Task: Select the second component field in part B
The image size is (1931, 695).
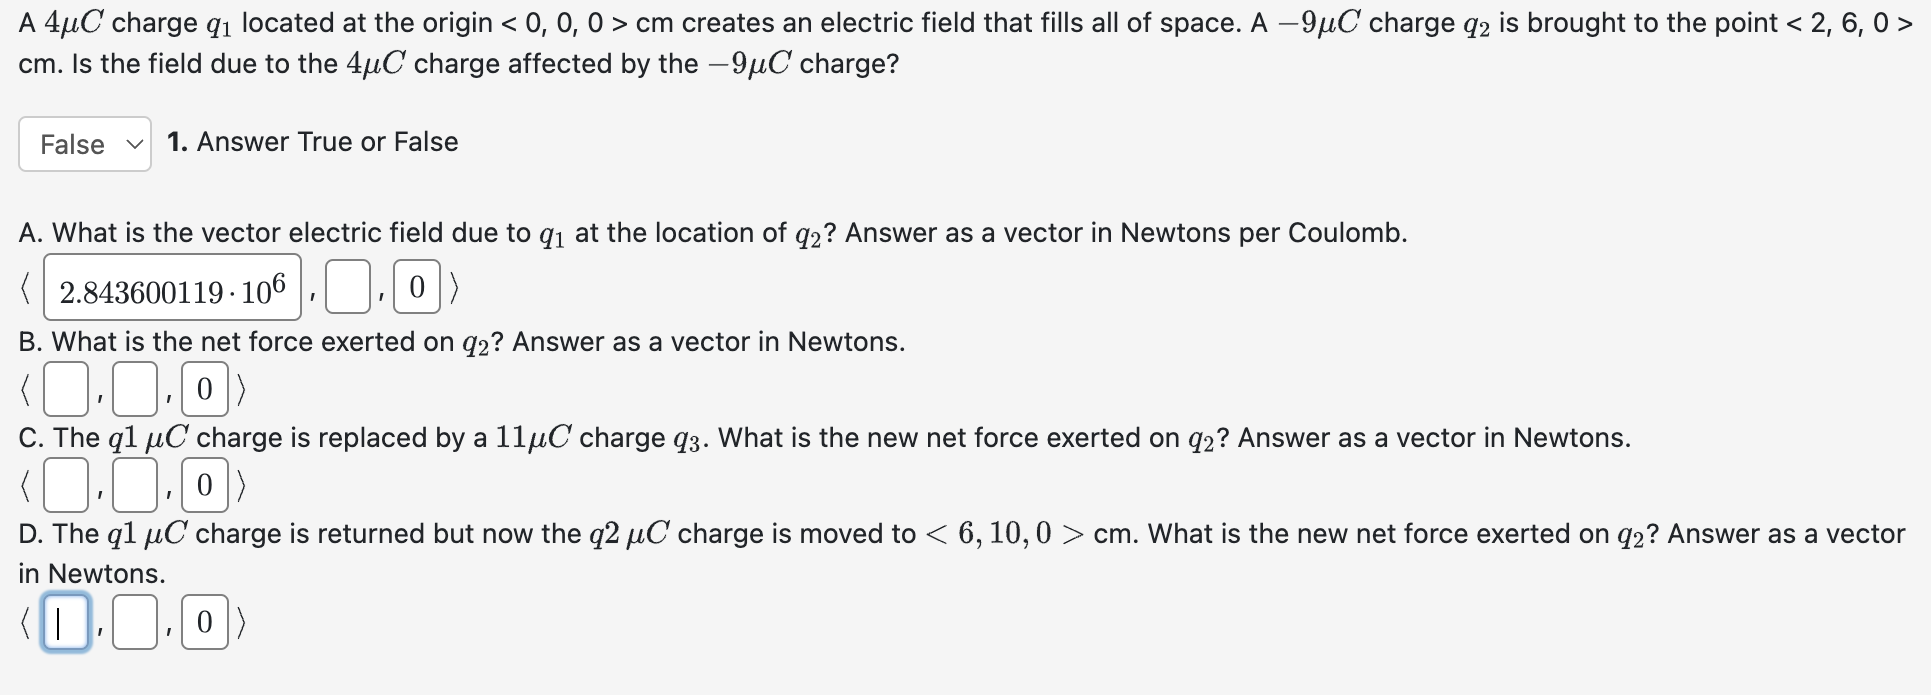Action: [135, 388]
